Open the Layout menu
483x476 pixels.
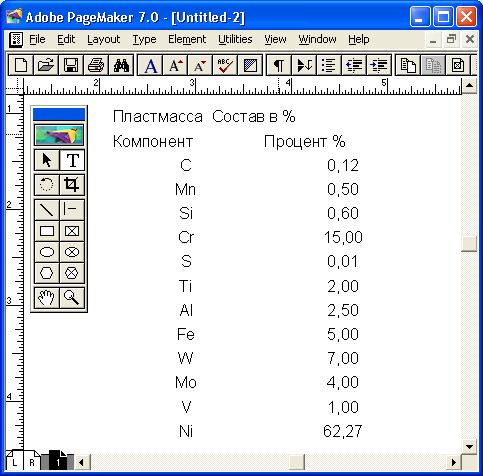[103, 39]
